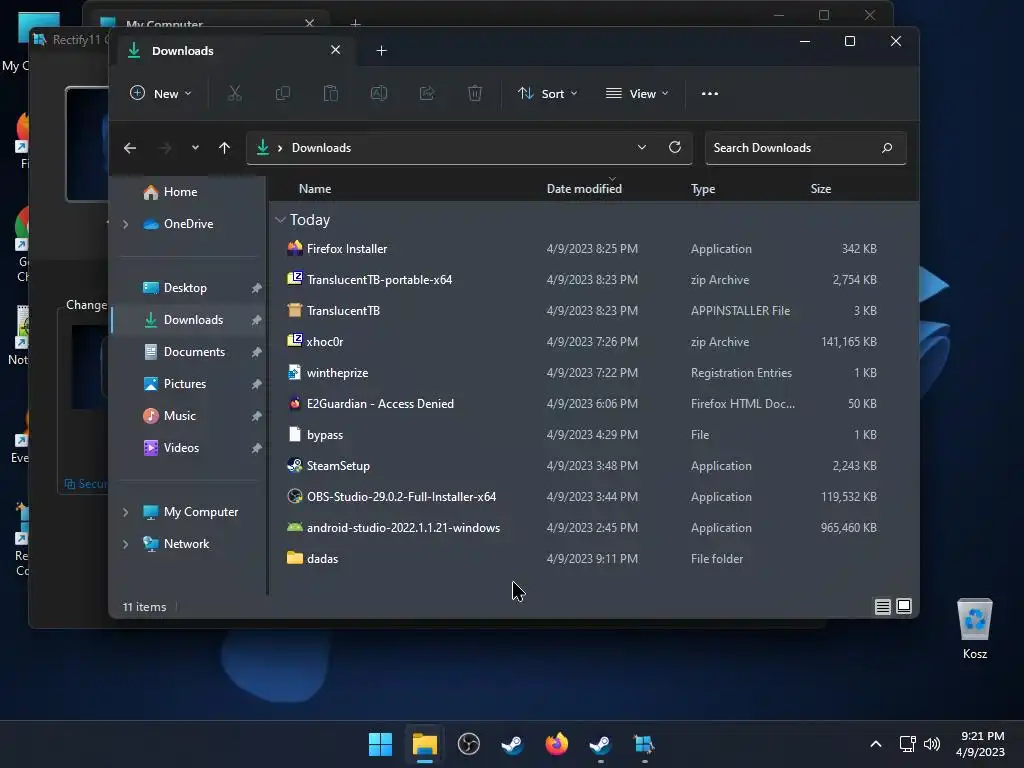This screenshot has height=768, width=1024.
Task: Open Start menu on taskbar
Action: point(380,744)
